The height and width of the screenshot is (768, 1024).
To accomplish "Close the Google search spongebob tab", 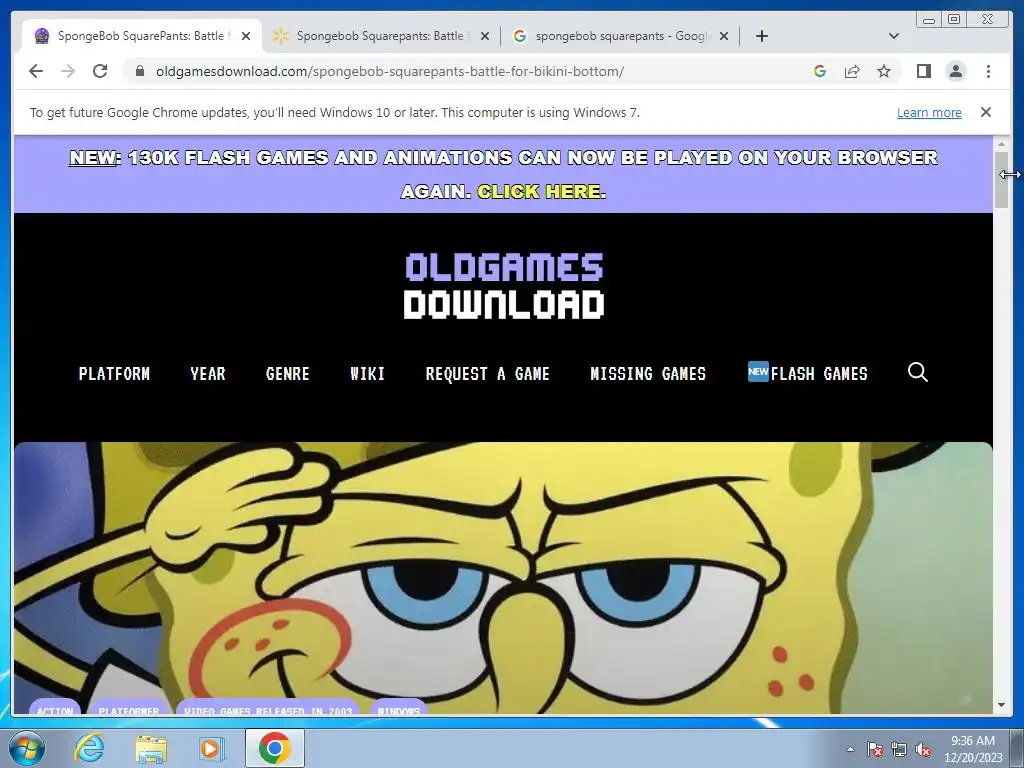I will [x=724, y=36].
